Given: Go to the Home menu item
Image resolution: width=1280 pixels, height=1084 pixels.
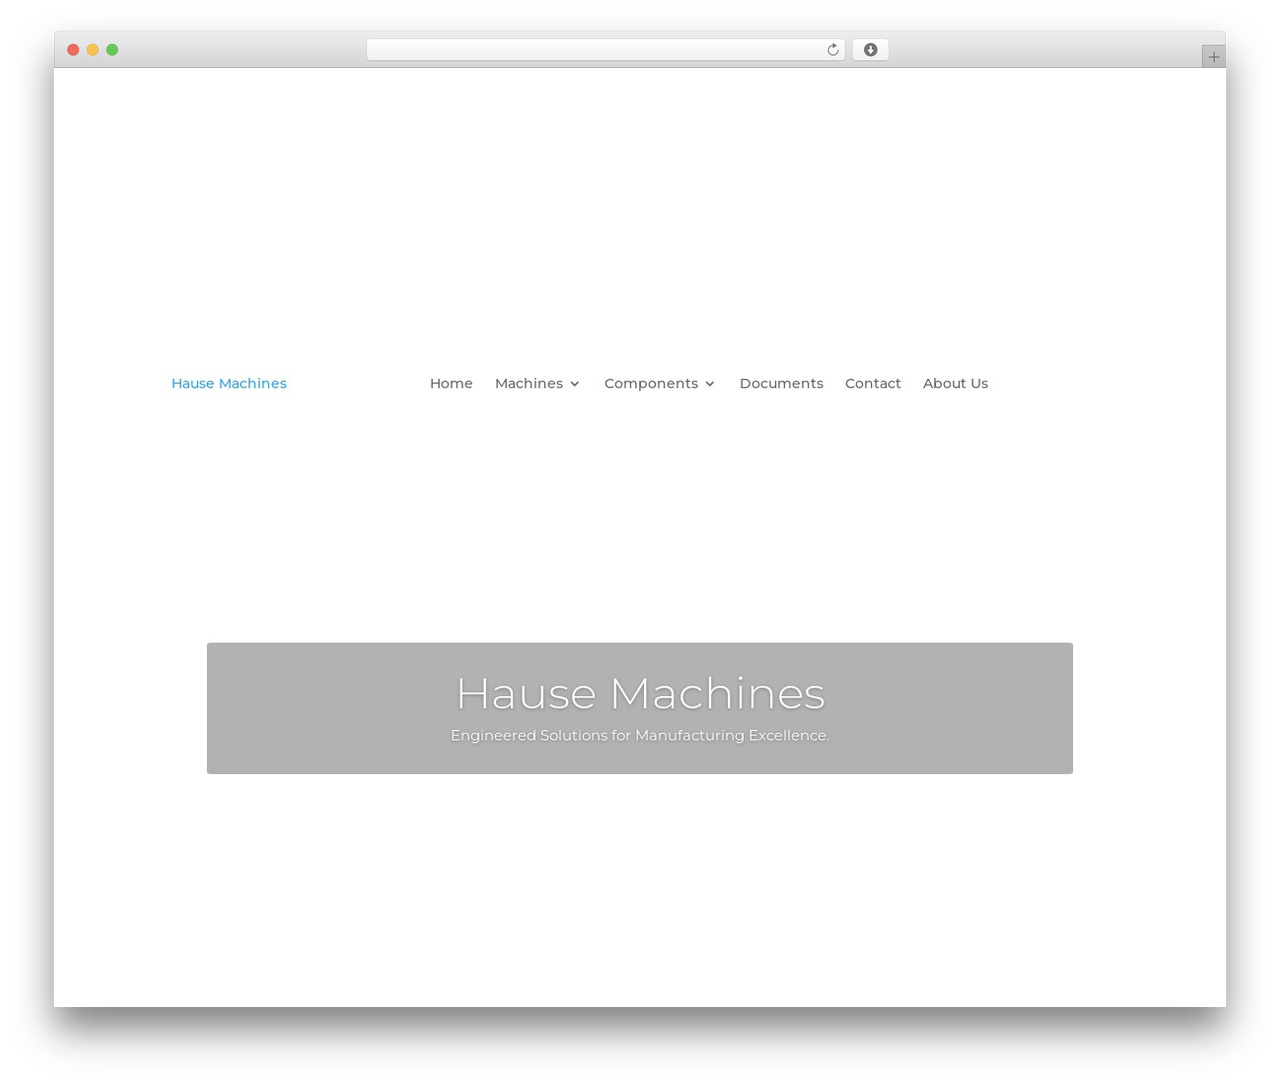Looking at the screenshot, I should coord(451,383).
